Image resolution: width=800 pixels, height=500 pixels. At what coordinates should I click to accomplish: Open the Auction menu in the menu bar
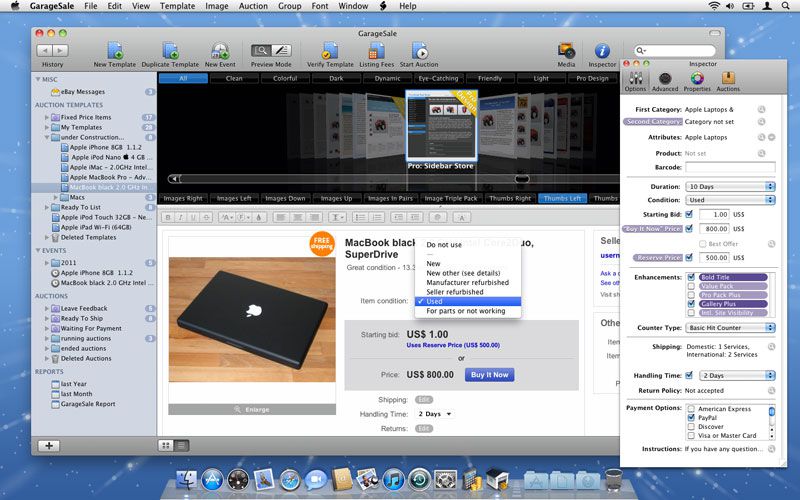click(x=253, y=6)
